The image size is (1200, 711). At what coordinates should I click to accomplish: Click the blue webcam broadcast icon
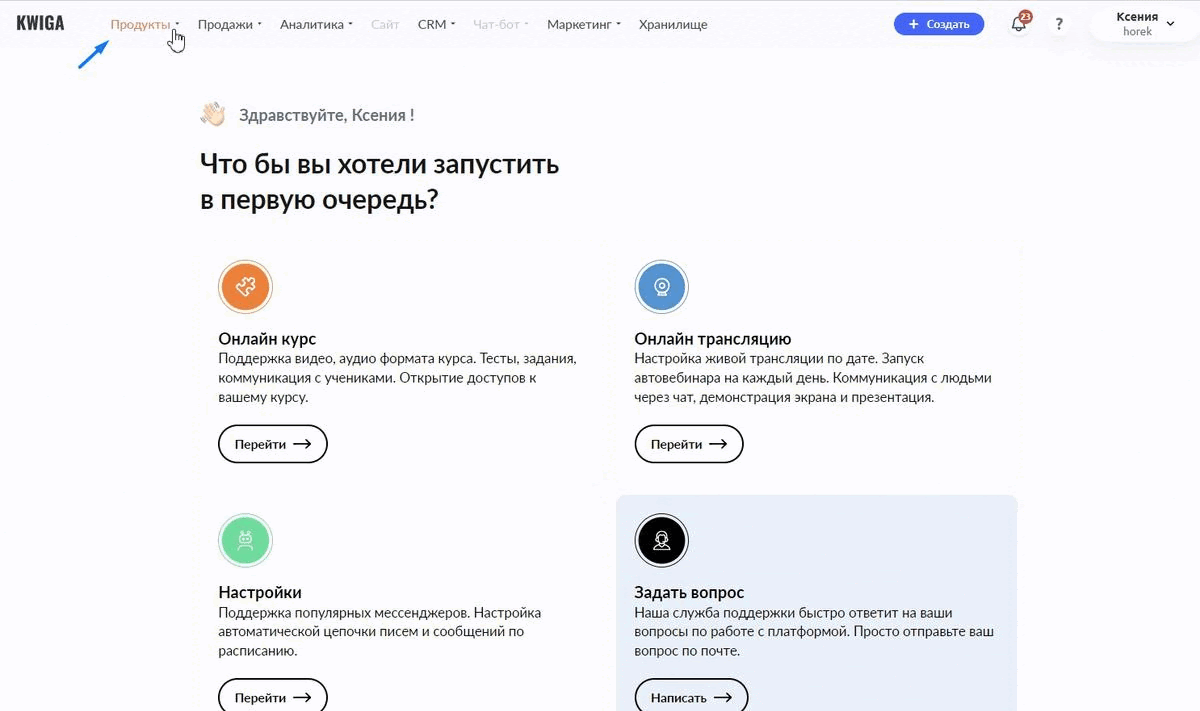pyautogui.click(x=661, y=288)
